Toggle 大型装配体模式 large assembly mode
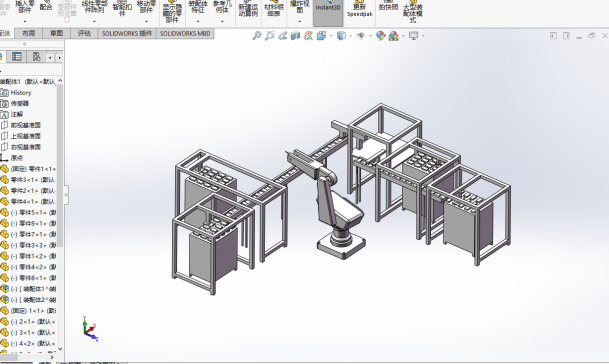The height and width of the screenshot is (364, 609). click(x=412, y=12)
